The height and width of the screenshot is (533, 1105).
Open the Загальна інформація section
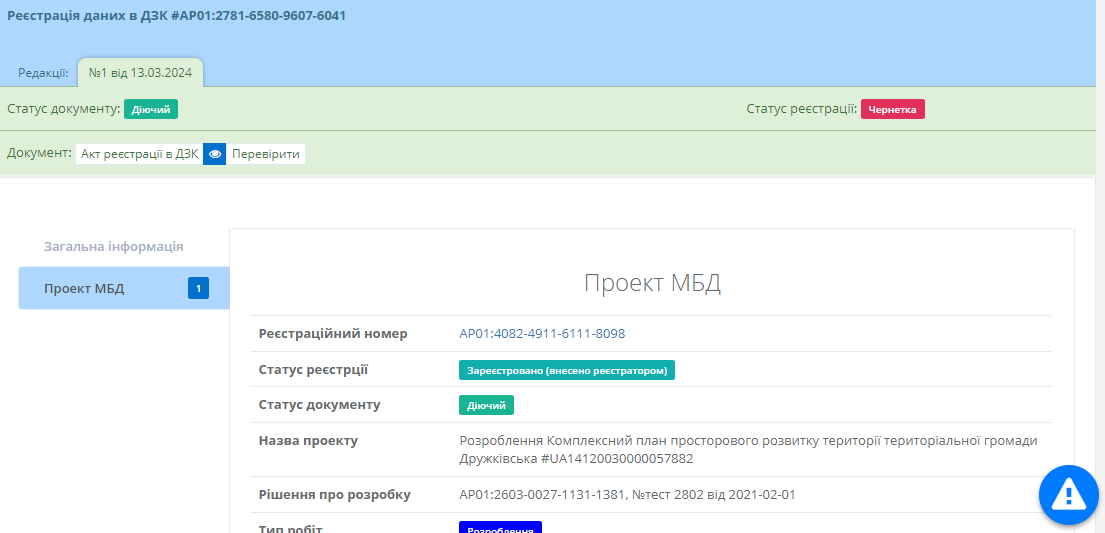(x=113, y=246)
